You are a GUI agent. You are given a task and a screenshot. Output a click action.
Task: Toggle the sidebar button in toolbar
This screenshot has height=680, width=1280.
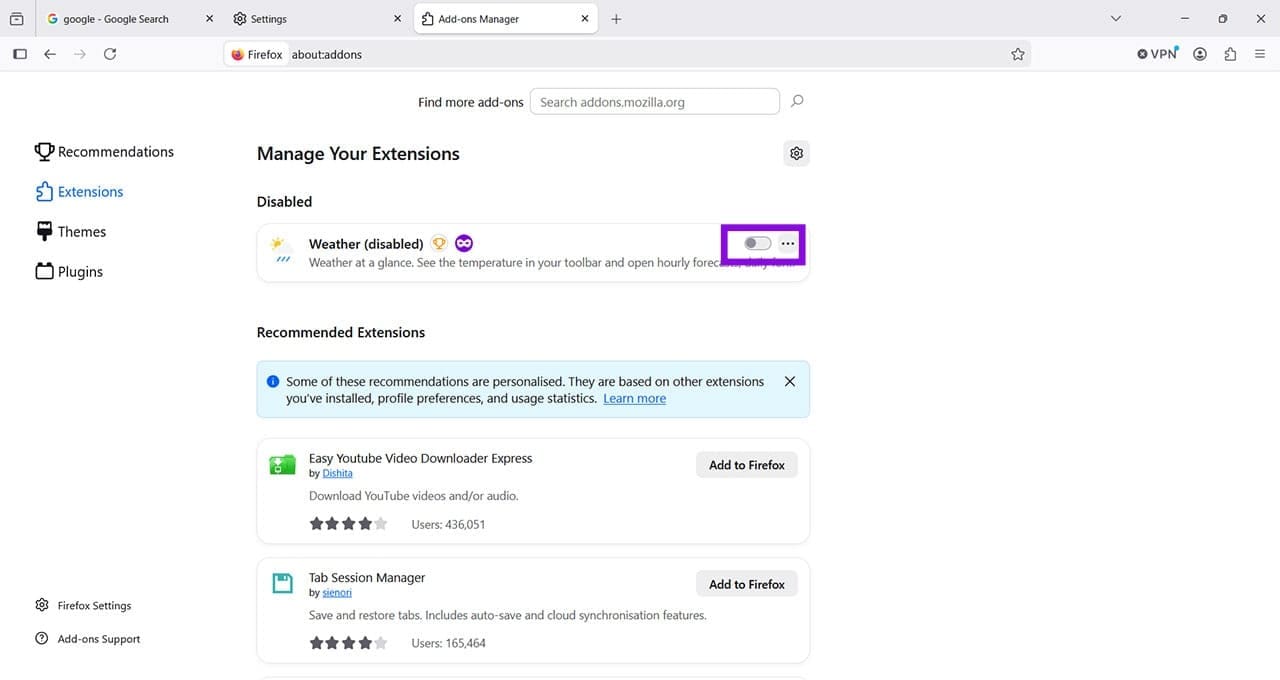tap(20, 54)
